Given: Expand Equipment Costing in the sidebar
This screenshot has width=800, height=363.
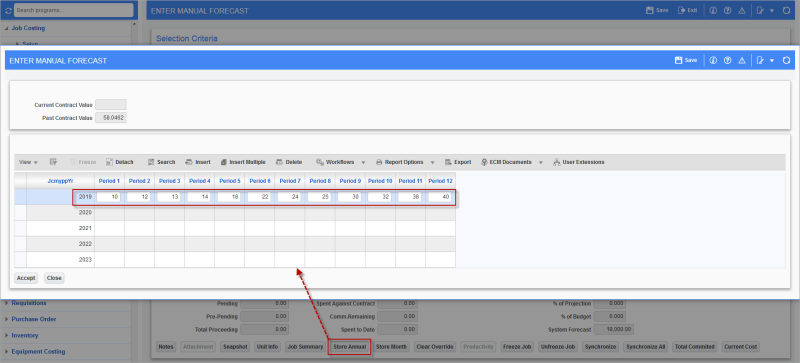Looking at the screenshot, I should [x=7, y=352].
